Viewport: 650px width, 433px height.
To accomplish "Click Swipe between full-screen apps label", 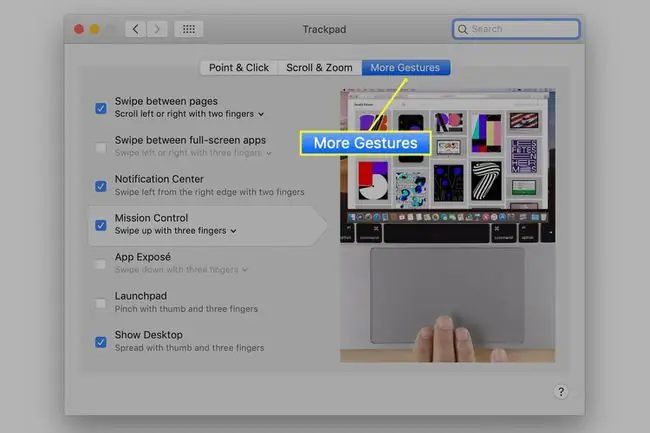I will (x=190, y=140).
